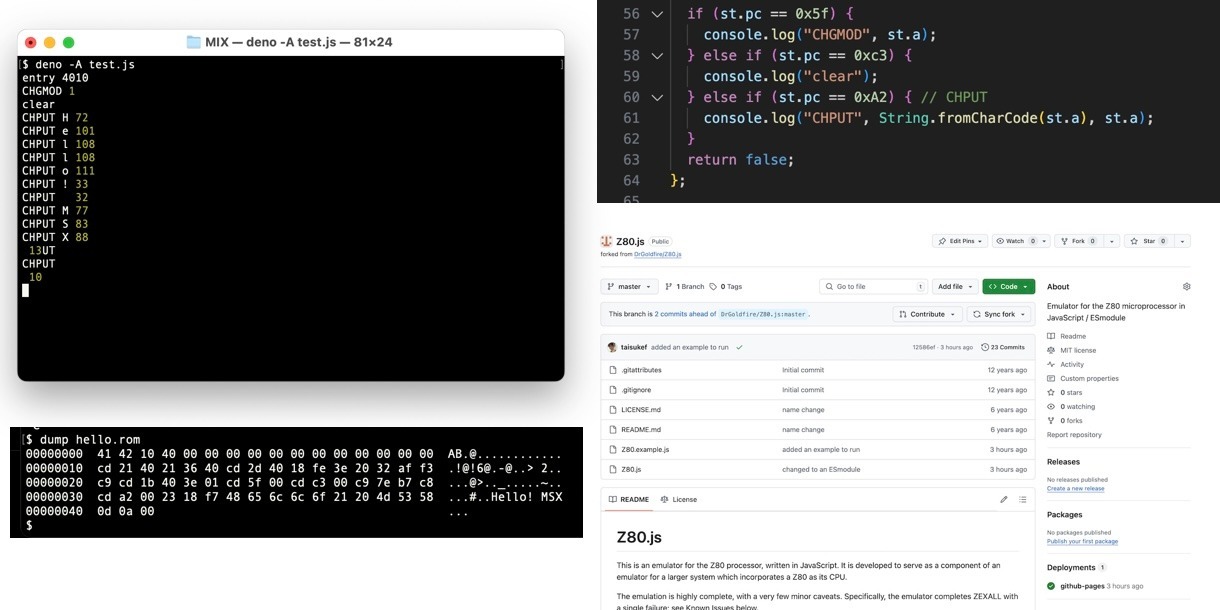The height and width of the screenshot is (610, 1220).
Task: Click the history clock icon beside 23 Commits
Action: [x=985, y=347]
